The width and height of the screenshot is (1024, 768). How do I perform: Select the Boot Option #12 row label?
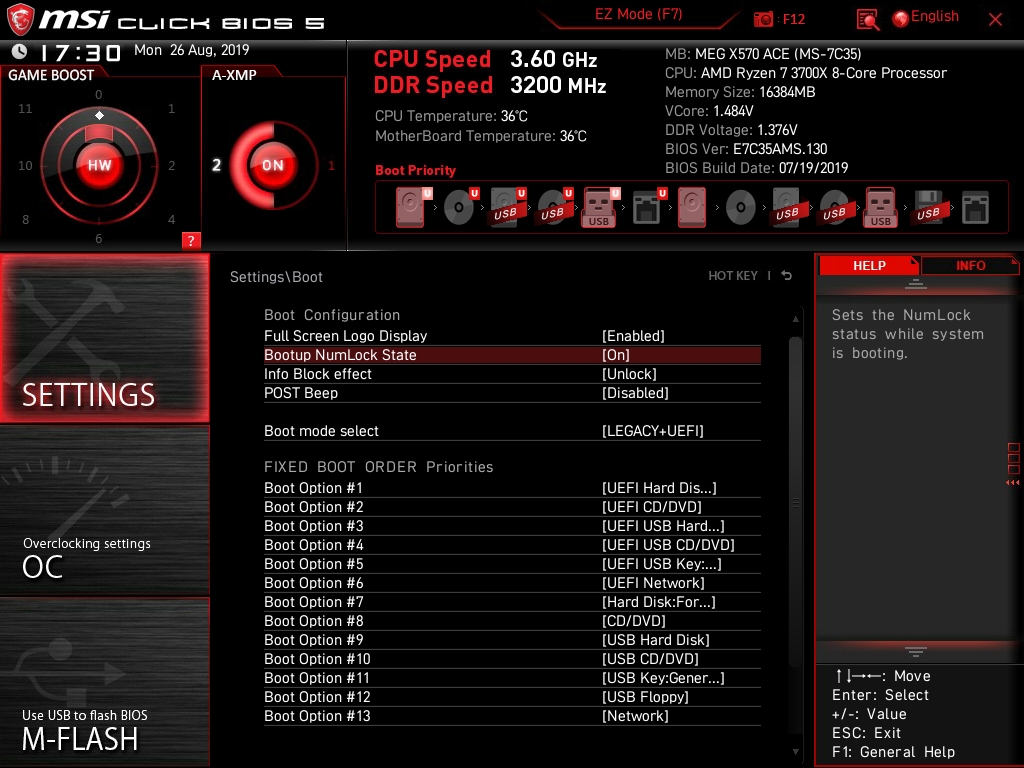[x=317, y=697]
